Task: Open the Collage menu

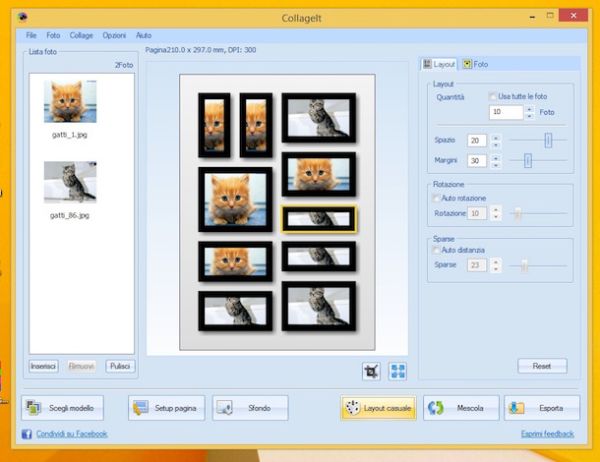Action: pos(81,35)
